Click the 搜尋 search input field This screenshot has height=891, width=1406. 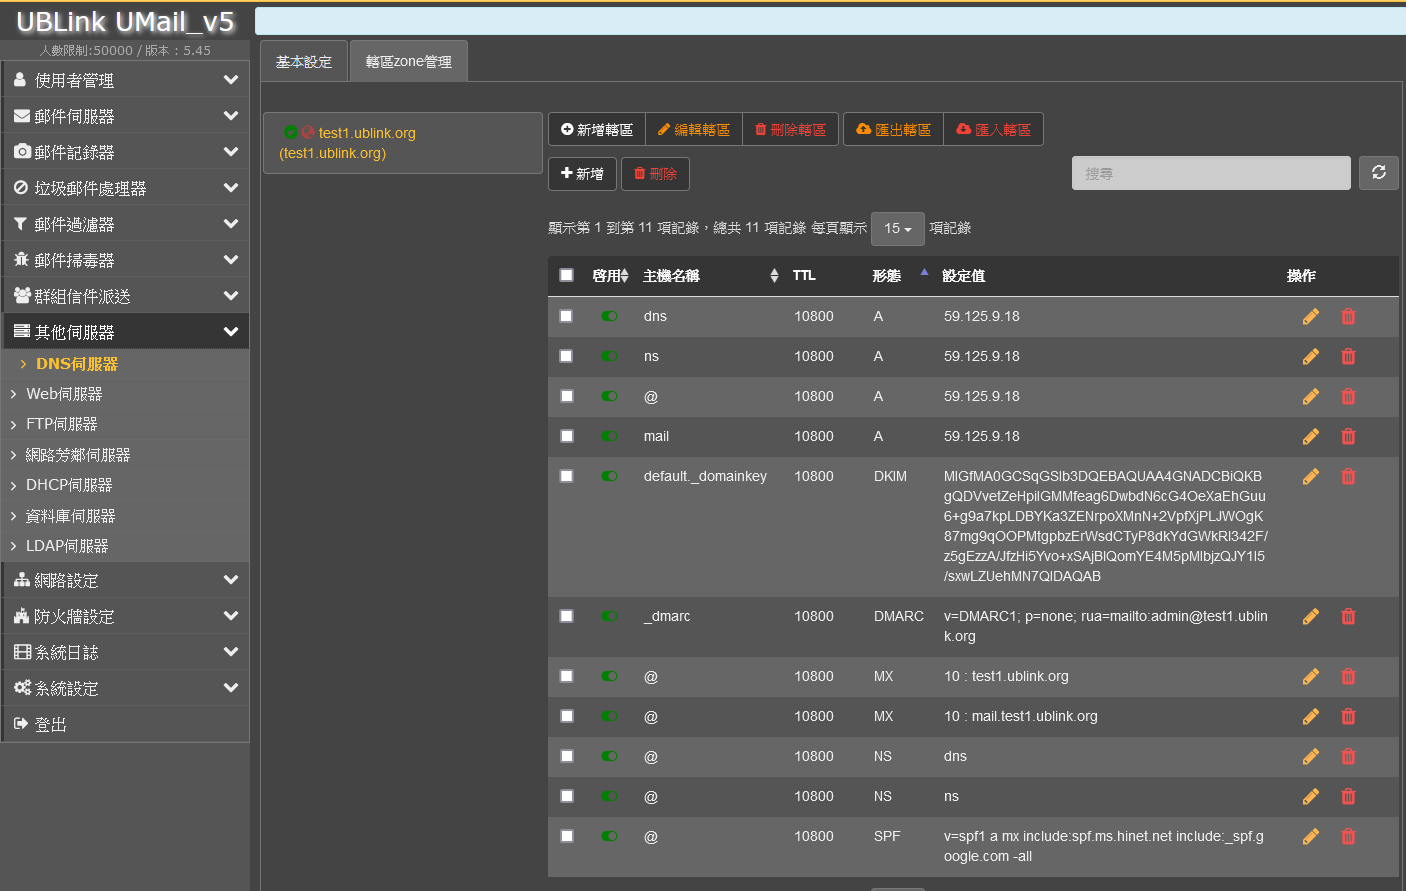[x=1210, y=173]
